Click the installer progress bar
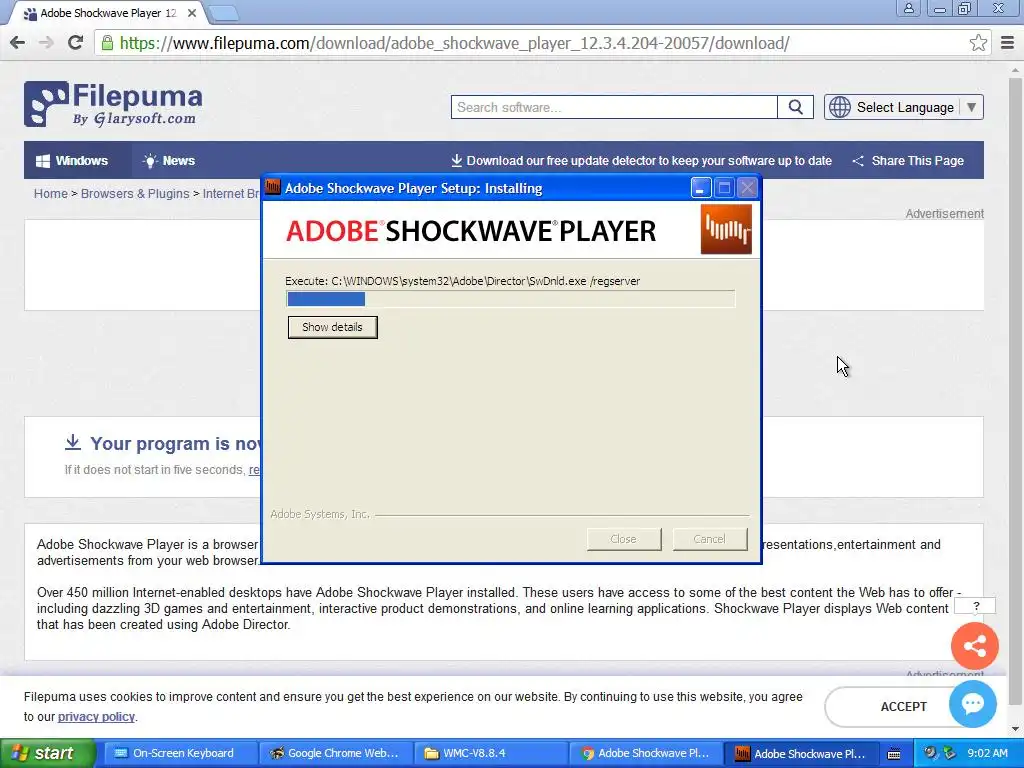Viewport: 1024px width, 768px height. 510,299
